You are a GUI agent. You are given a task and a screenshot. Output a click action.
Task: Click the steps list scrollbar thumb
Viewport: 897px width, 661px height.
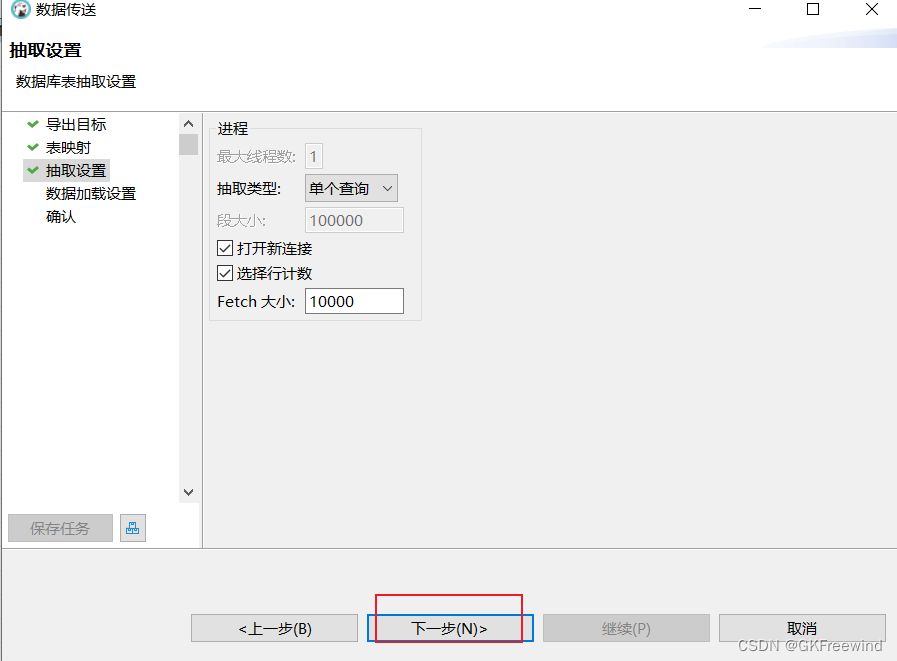pyautogui.click(x=188, y=145)
